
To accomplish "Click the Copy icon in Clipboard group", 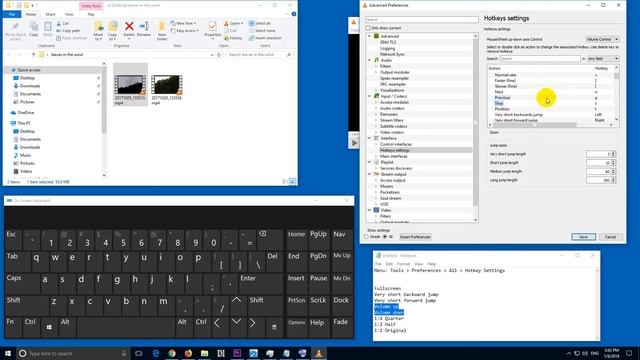I will point(34,27).
